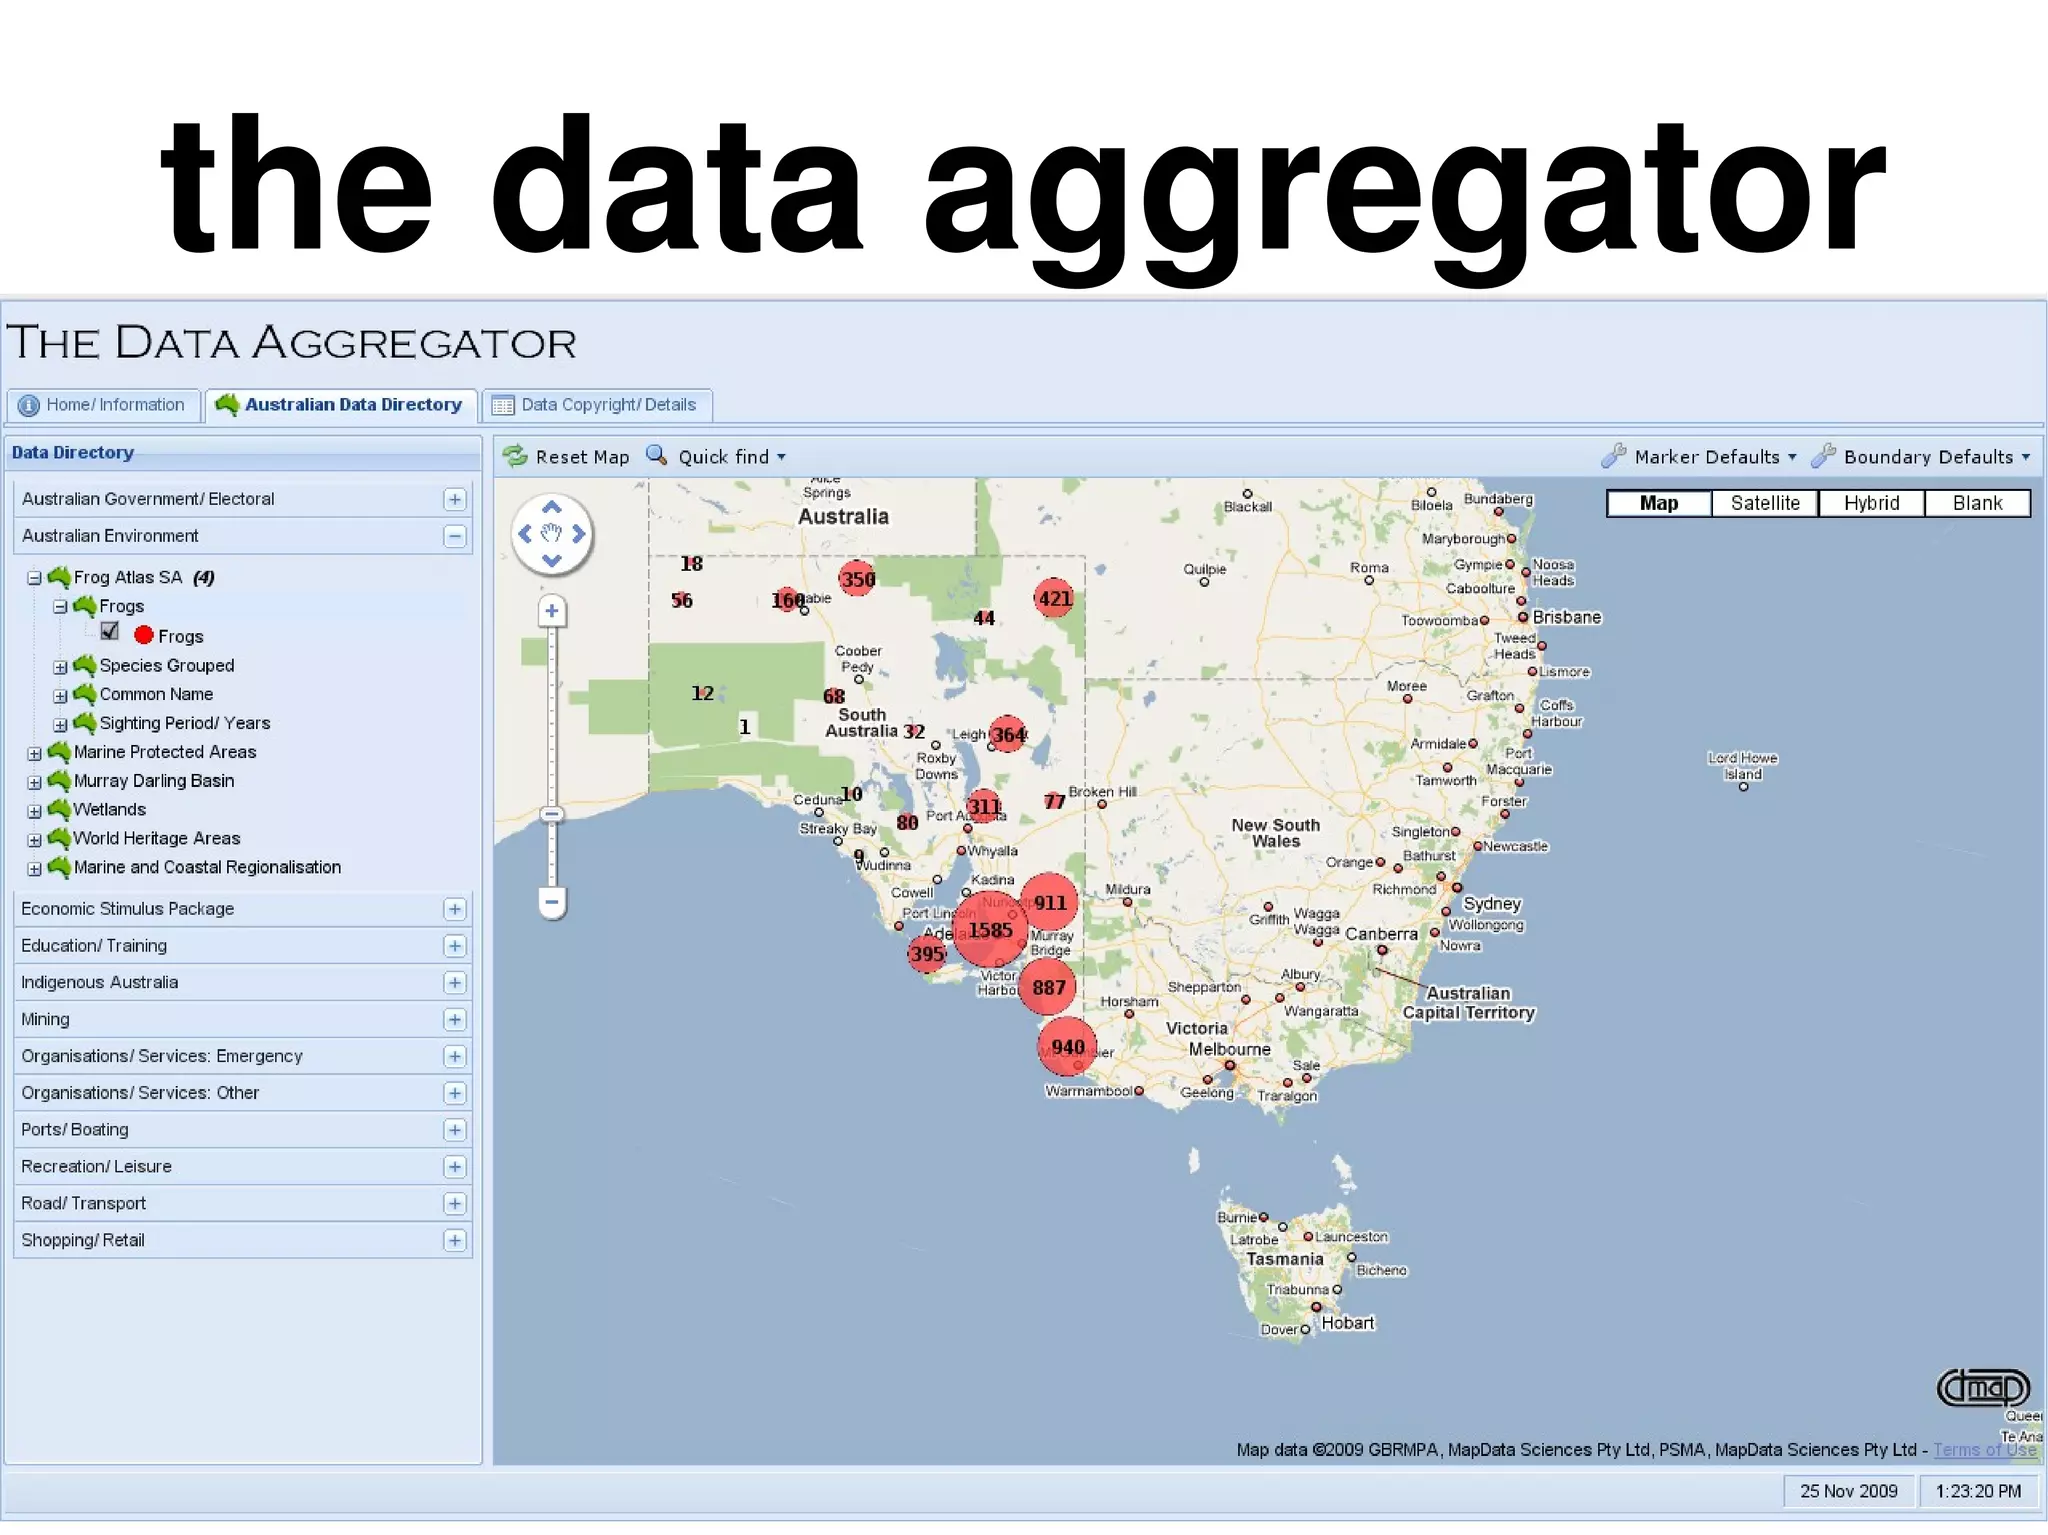This screenshot has height=1535, width=2048.
Task: Expand the World Heritage Areas node
Action: [34, 841]
